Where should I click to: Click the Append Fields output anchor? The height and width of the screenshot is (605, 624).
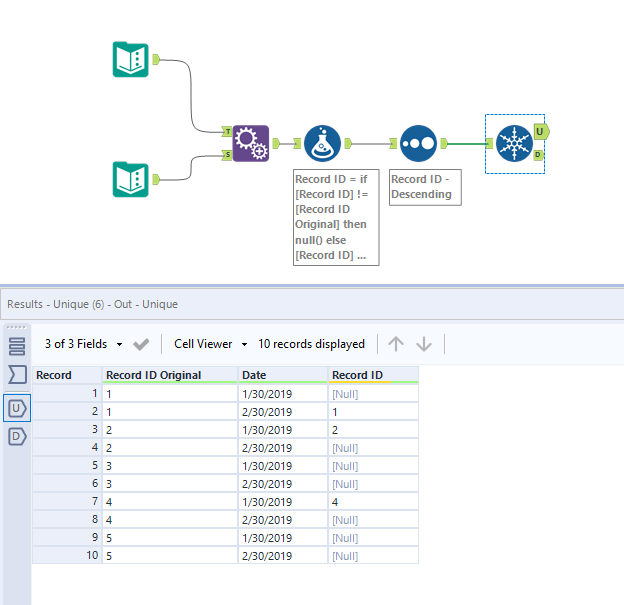point(276,143)
